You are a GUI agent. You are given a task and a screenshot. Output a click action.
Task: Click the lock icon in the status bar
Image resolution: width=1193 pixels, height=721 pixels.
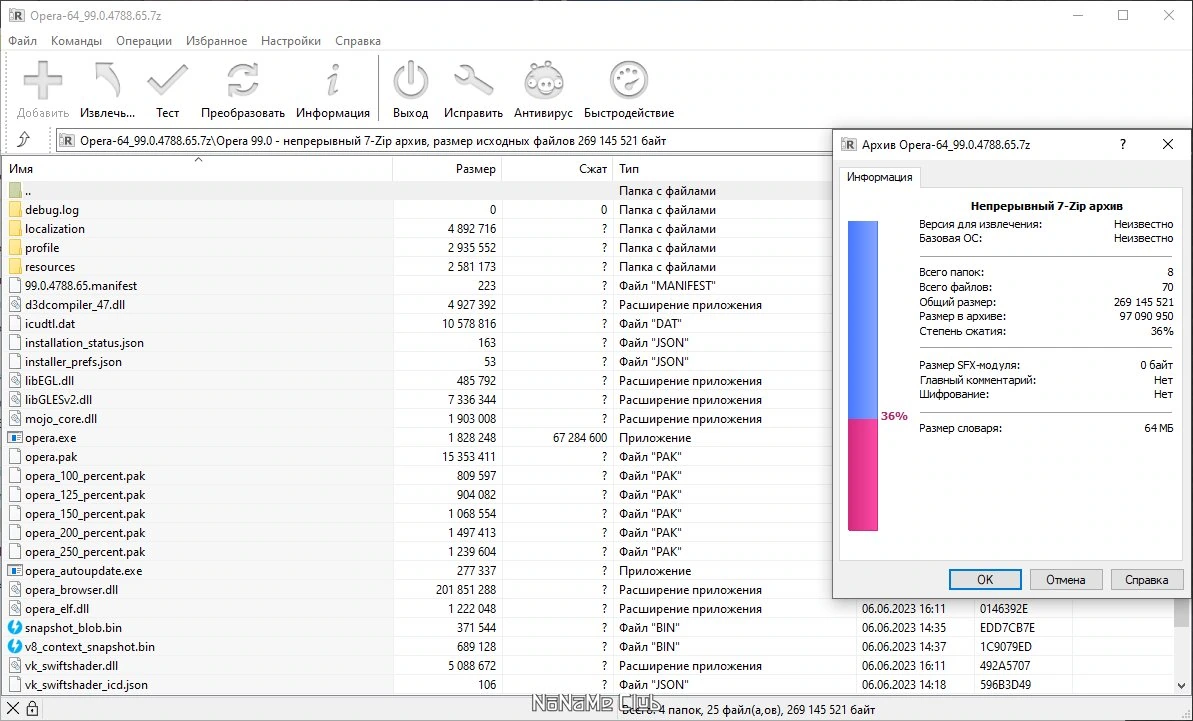(x=32, y=710)
